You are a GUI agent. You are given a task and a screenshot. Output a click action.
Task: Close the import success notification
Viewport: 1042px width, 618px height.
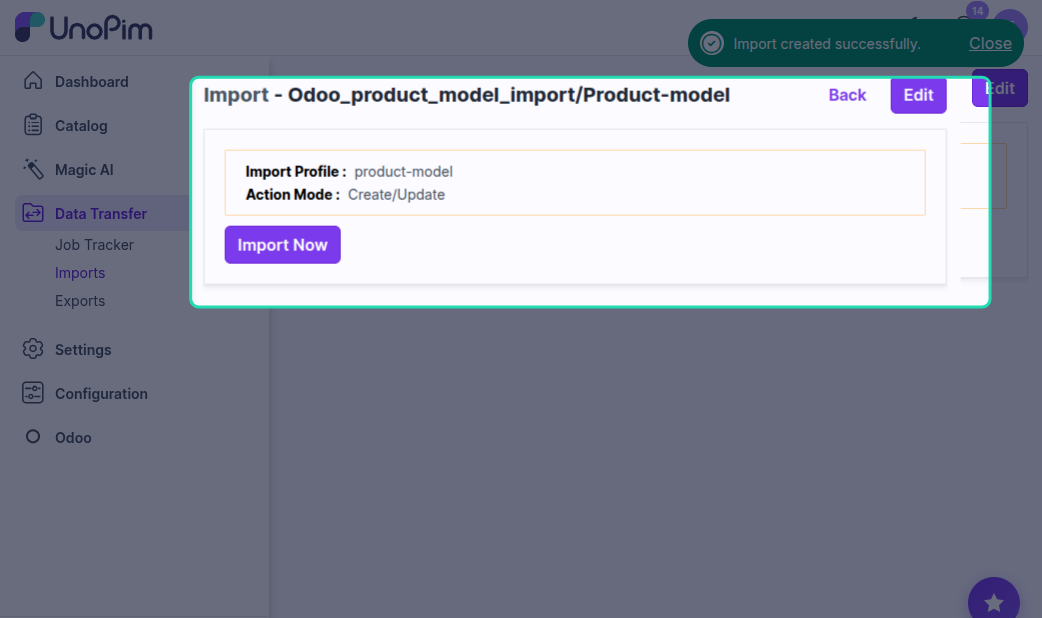point(990,43)
